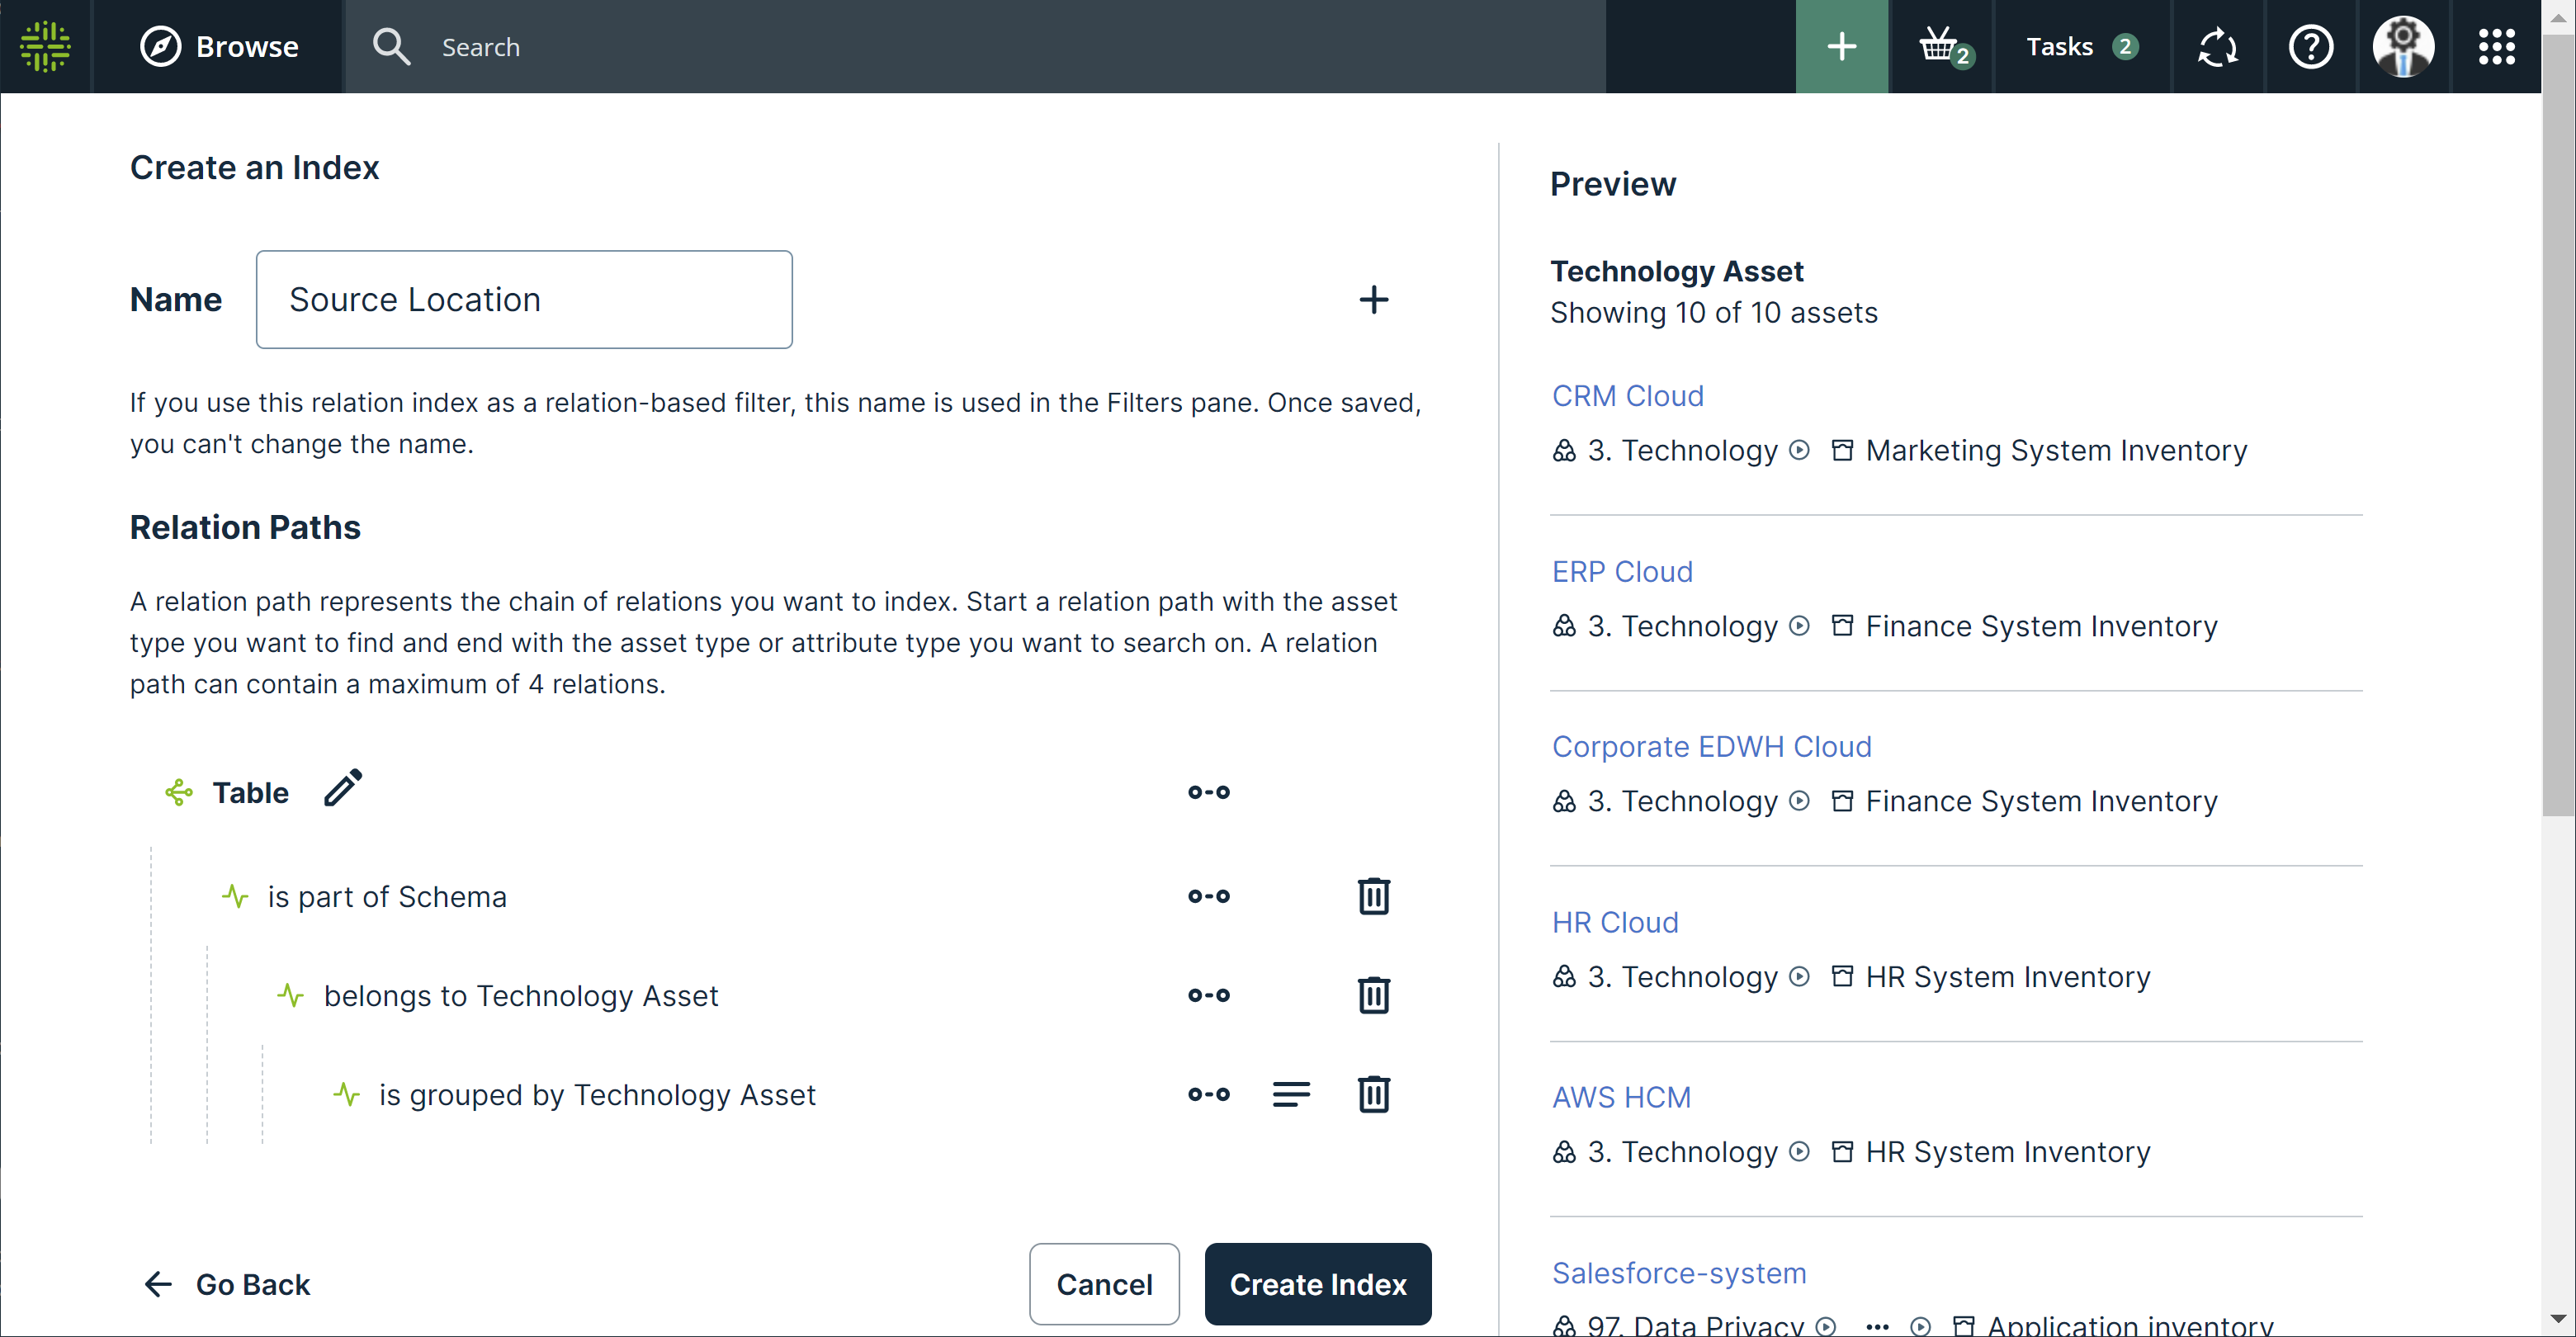Image resolution: width=2576 pixels, height=1337 pixels.
Task: Open the Browse menu
Action: tap(220, 47)
